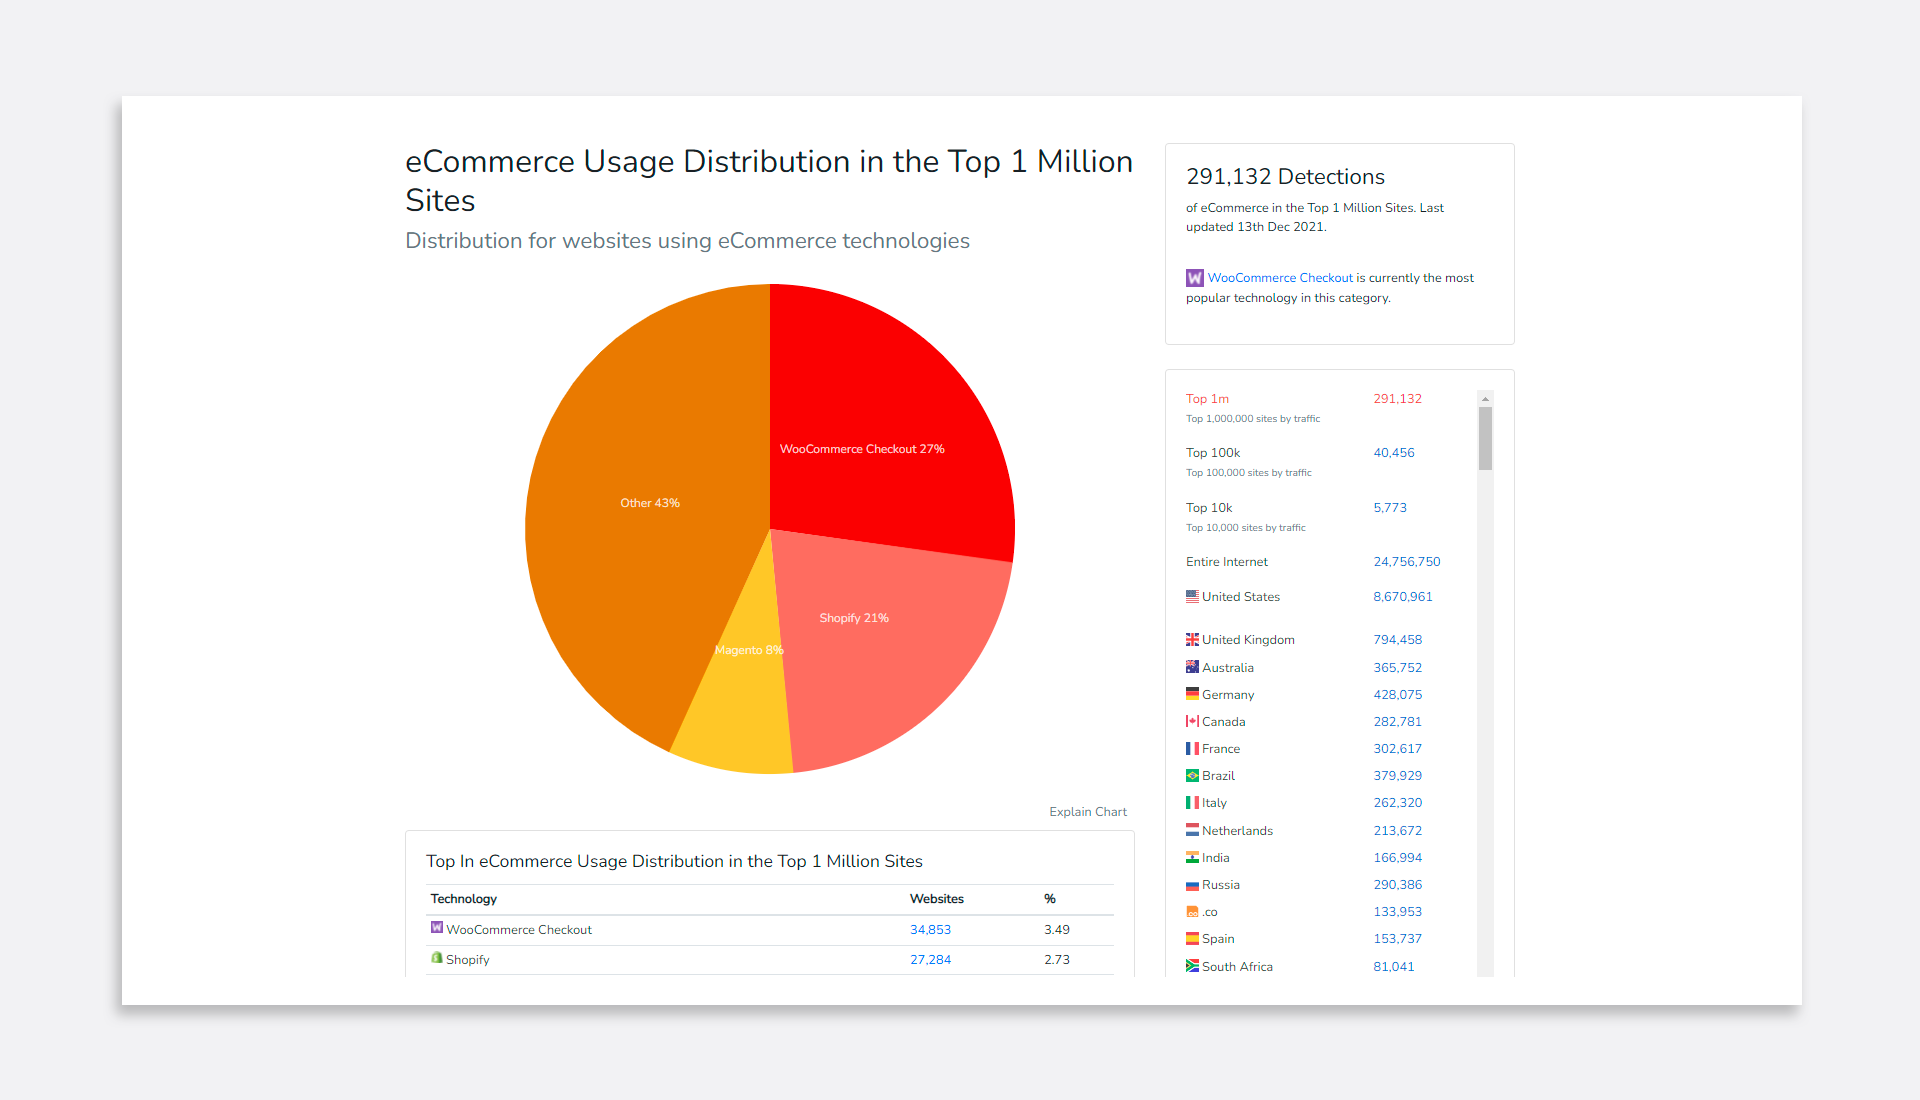The width and height of the screenshot is (1920, 1100).
Task: Click the scroll up arrow in country list
Action: [1485, 399]
